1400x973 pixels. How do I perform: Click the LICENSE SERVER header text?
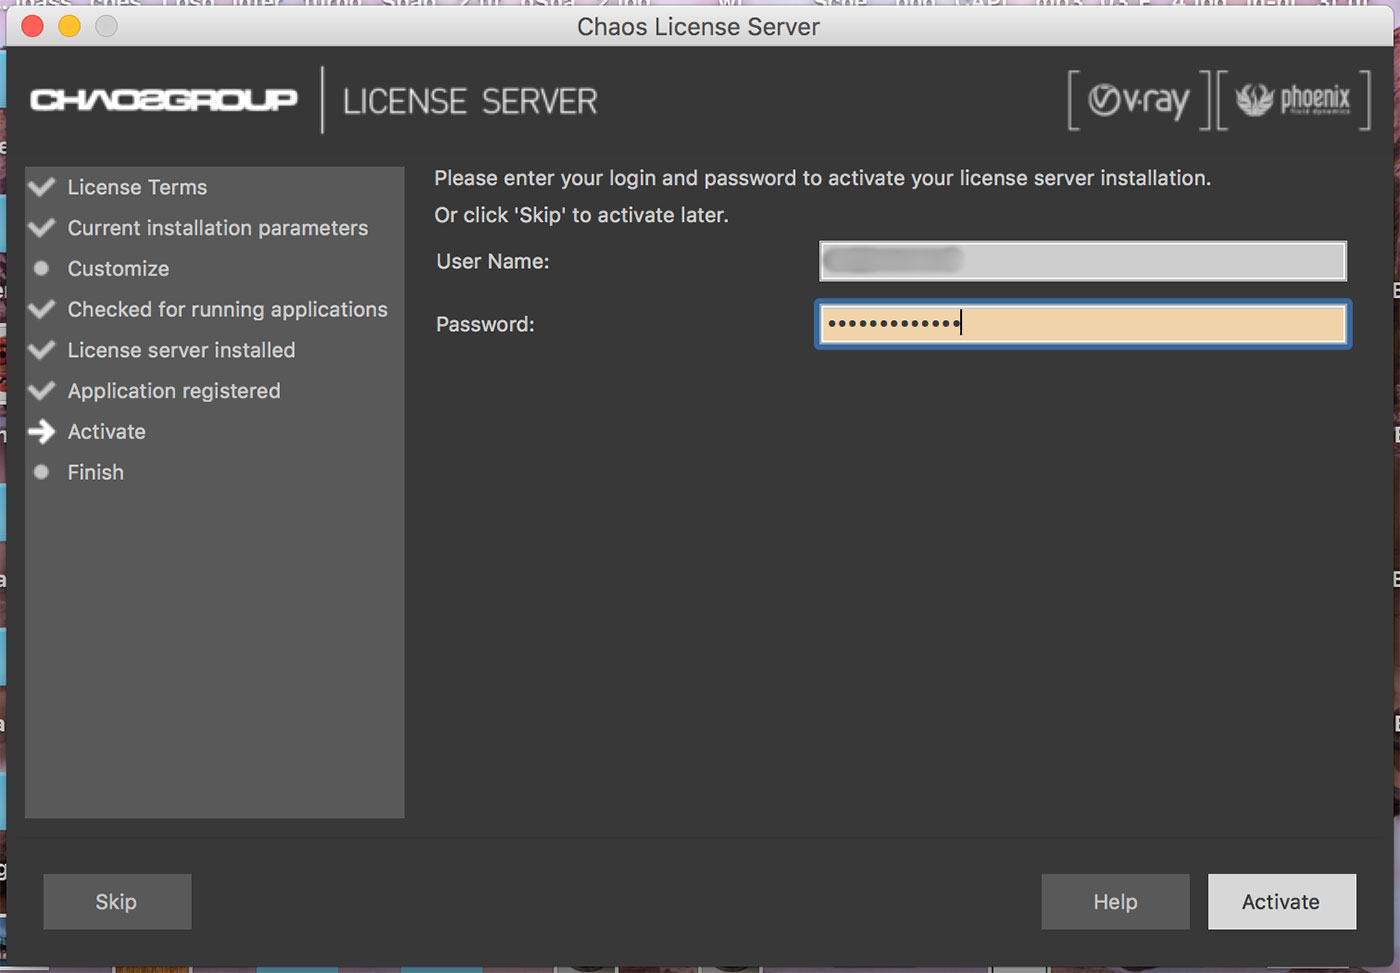click(x=470, y=101)
